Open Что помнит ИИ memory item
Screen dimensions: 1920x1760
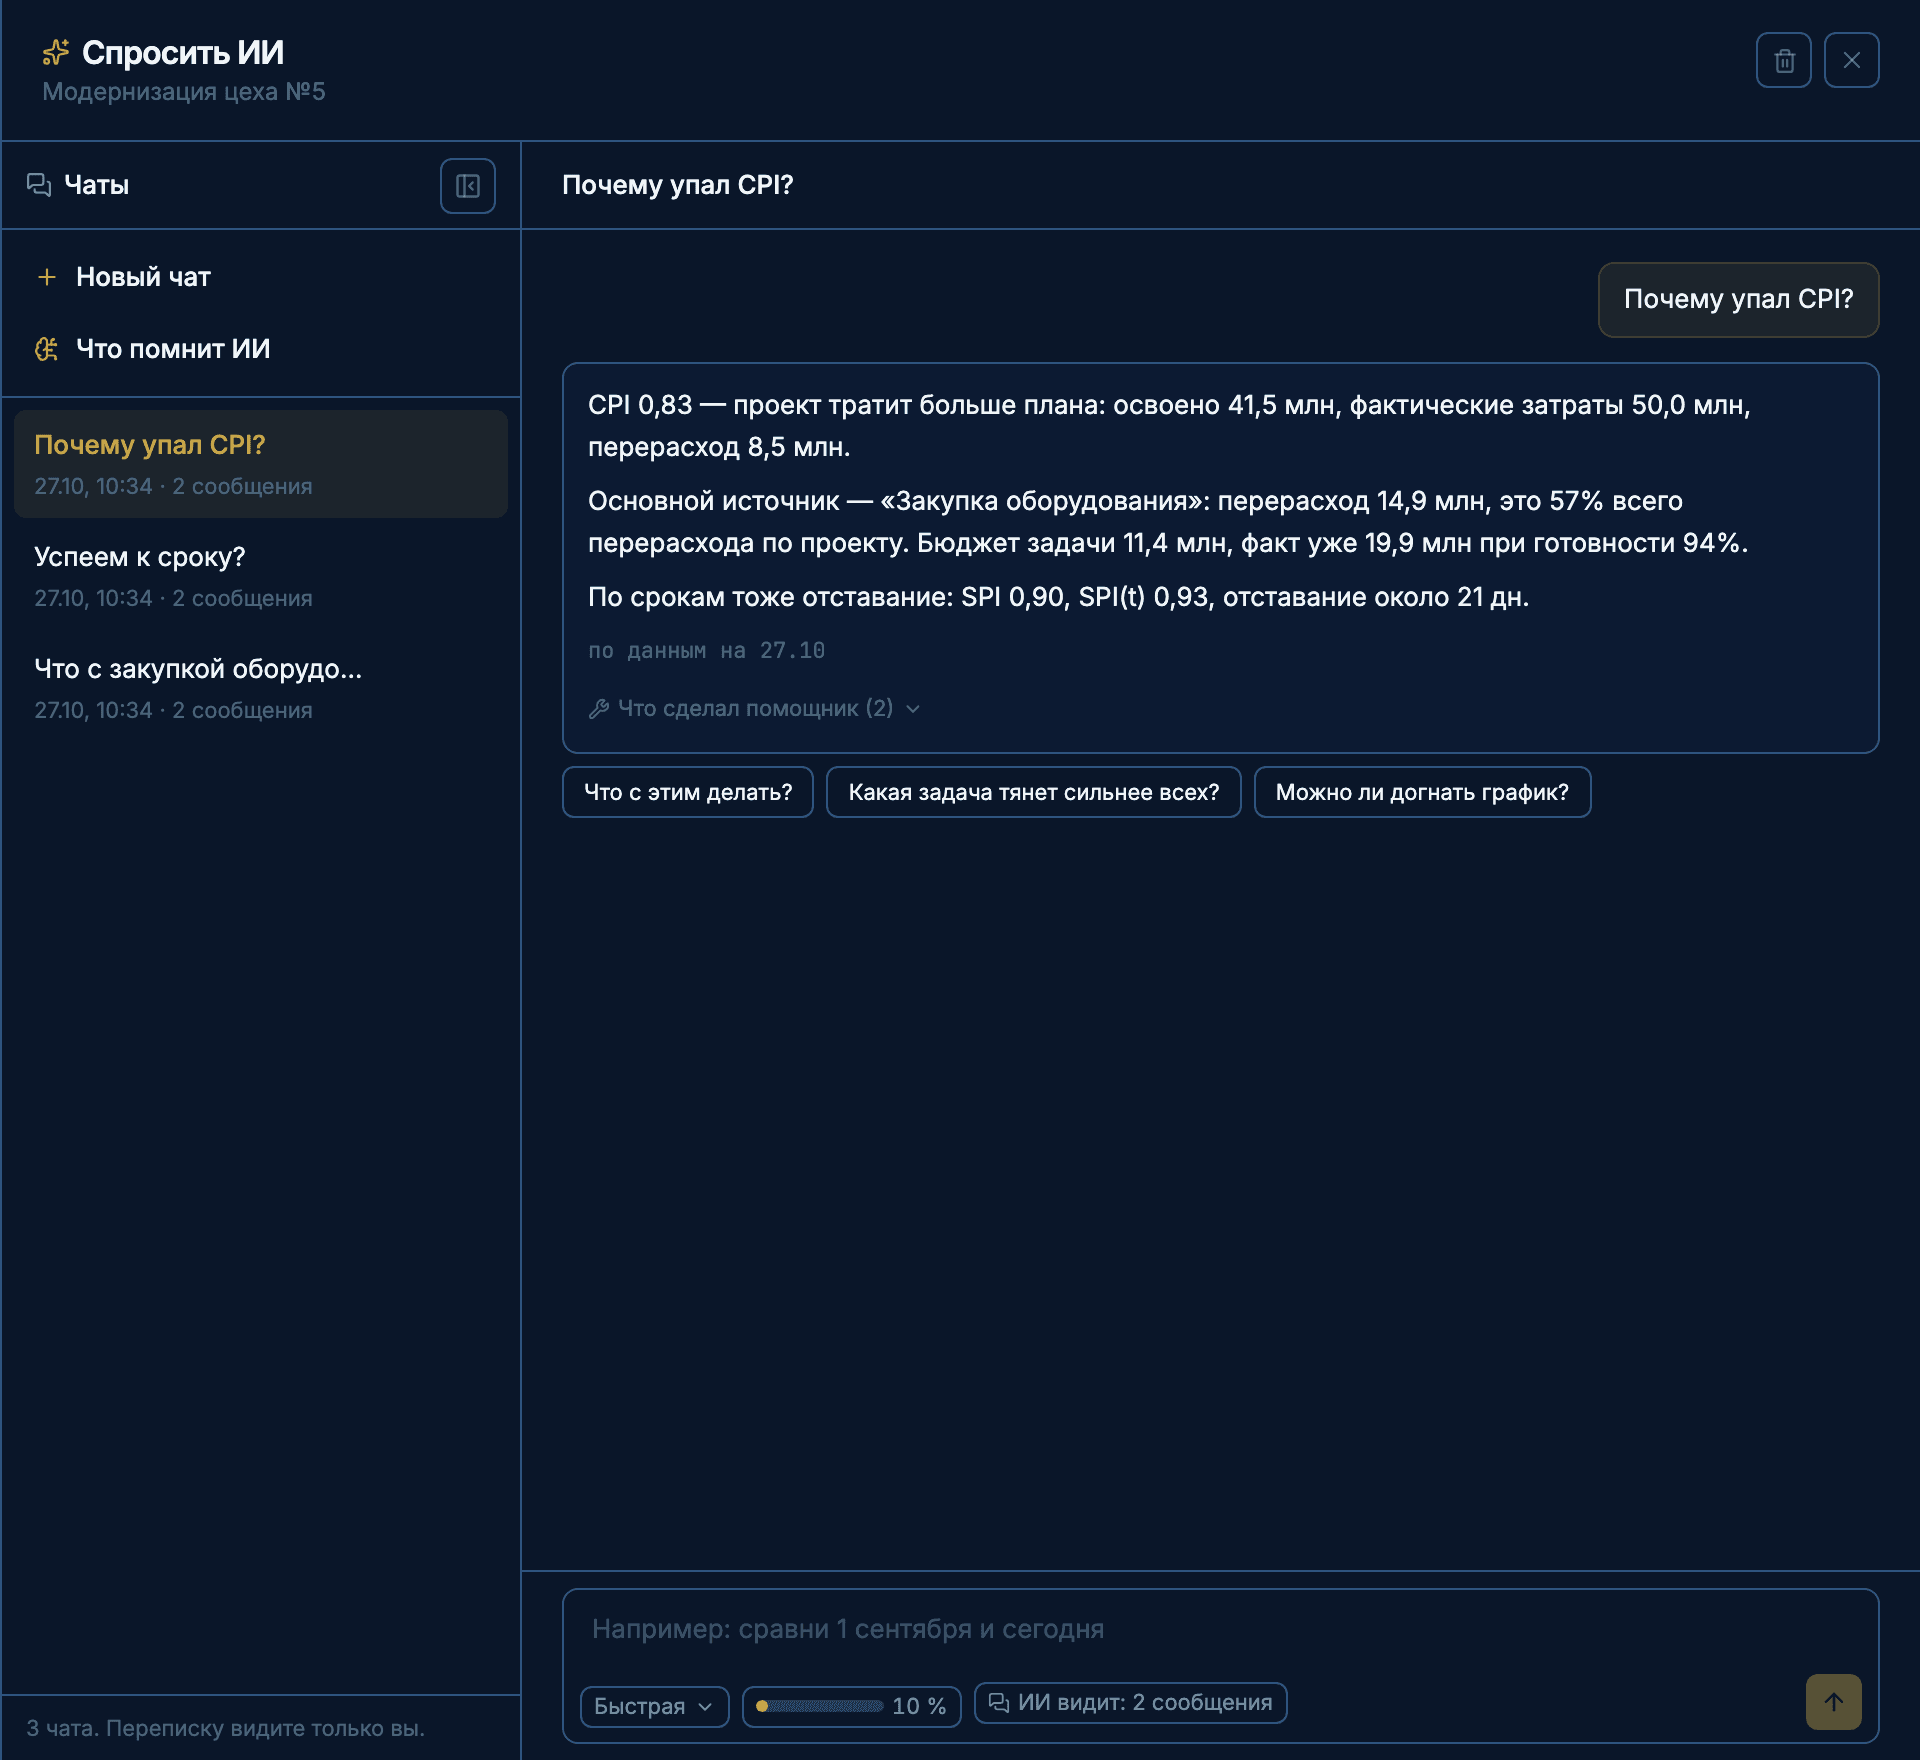click(261, 349)
